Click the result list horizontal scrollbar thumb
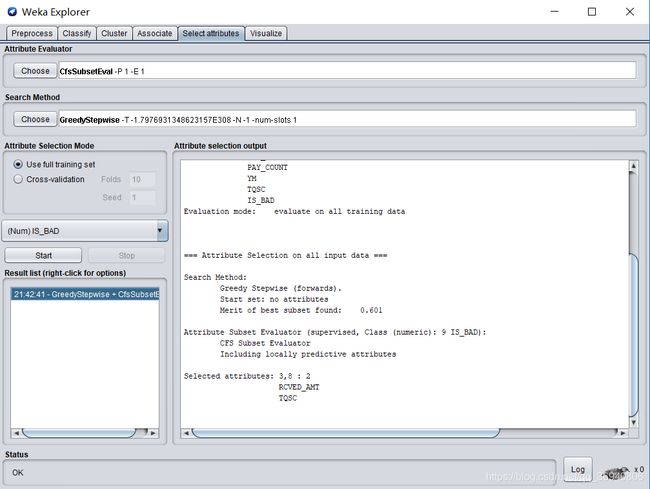This screenshot has height=489, width=650. tap(79, 433)
